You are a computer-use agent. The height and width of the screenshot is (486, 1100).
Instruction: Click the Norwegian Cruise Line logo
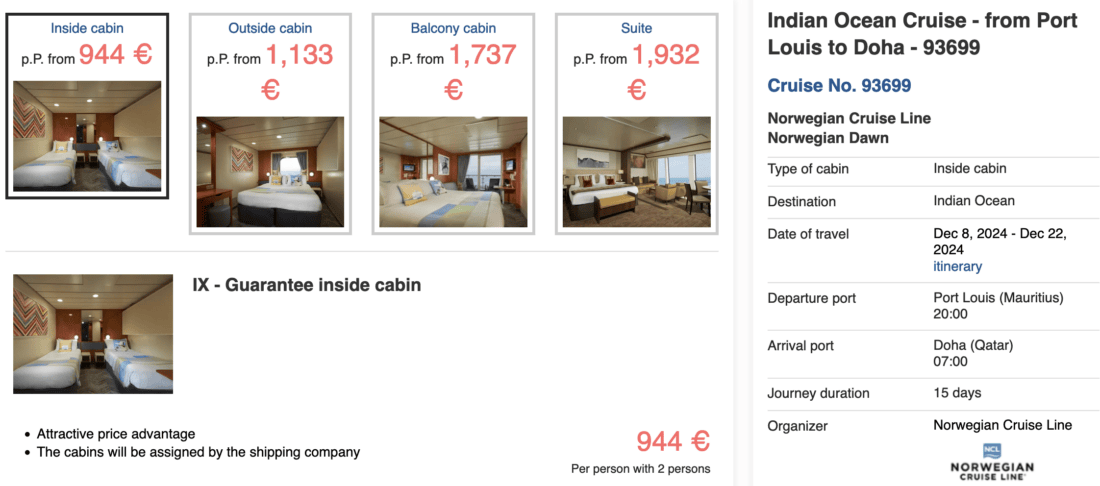tap(992, 461)
